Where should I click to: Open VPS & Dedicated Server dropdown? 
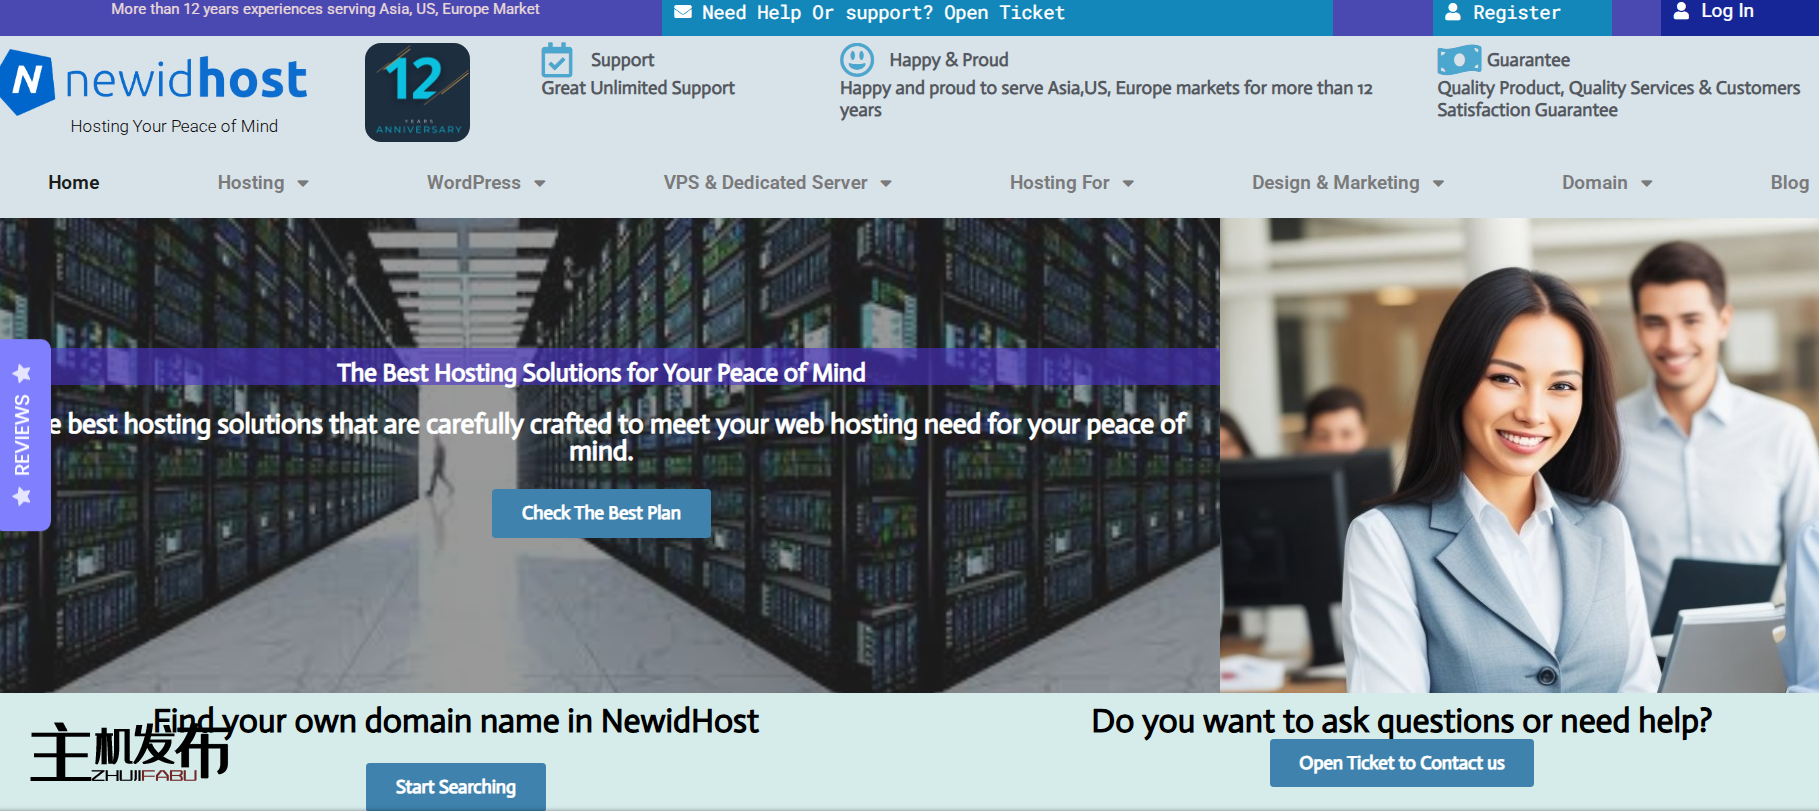(777, 183)
